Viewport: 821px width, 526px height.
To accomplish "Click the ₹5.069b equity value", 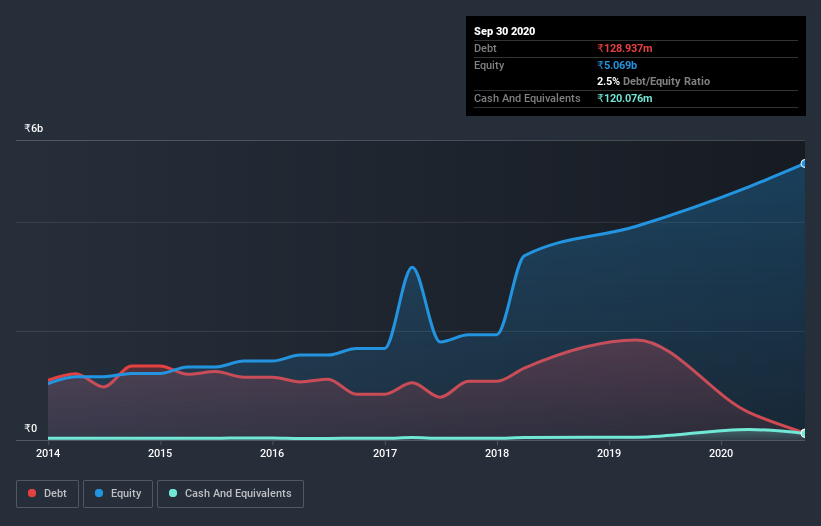I will pos(617,65).
